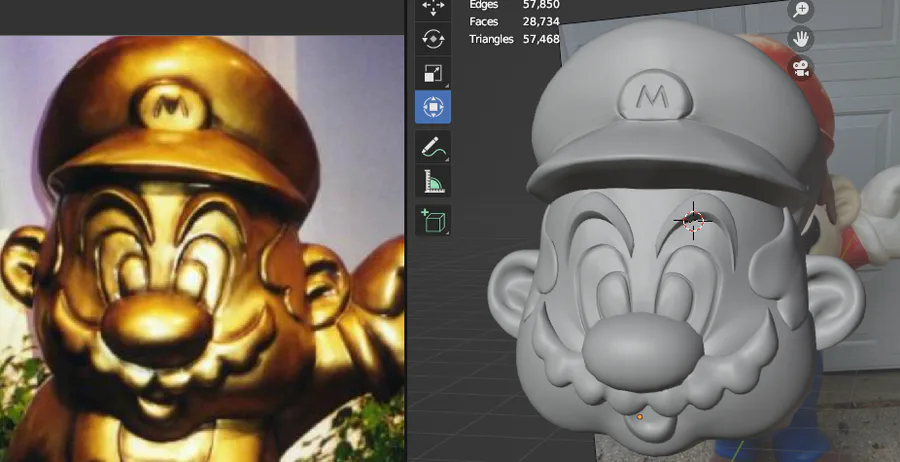Image resolution: width=900 pixels, height=462 pixels.
Task: Click the pan view hand icon
Action: pos(801,39)
